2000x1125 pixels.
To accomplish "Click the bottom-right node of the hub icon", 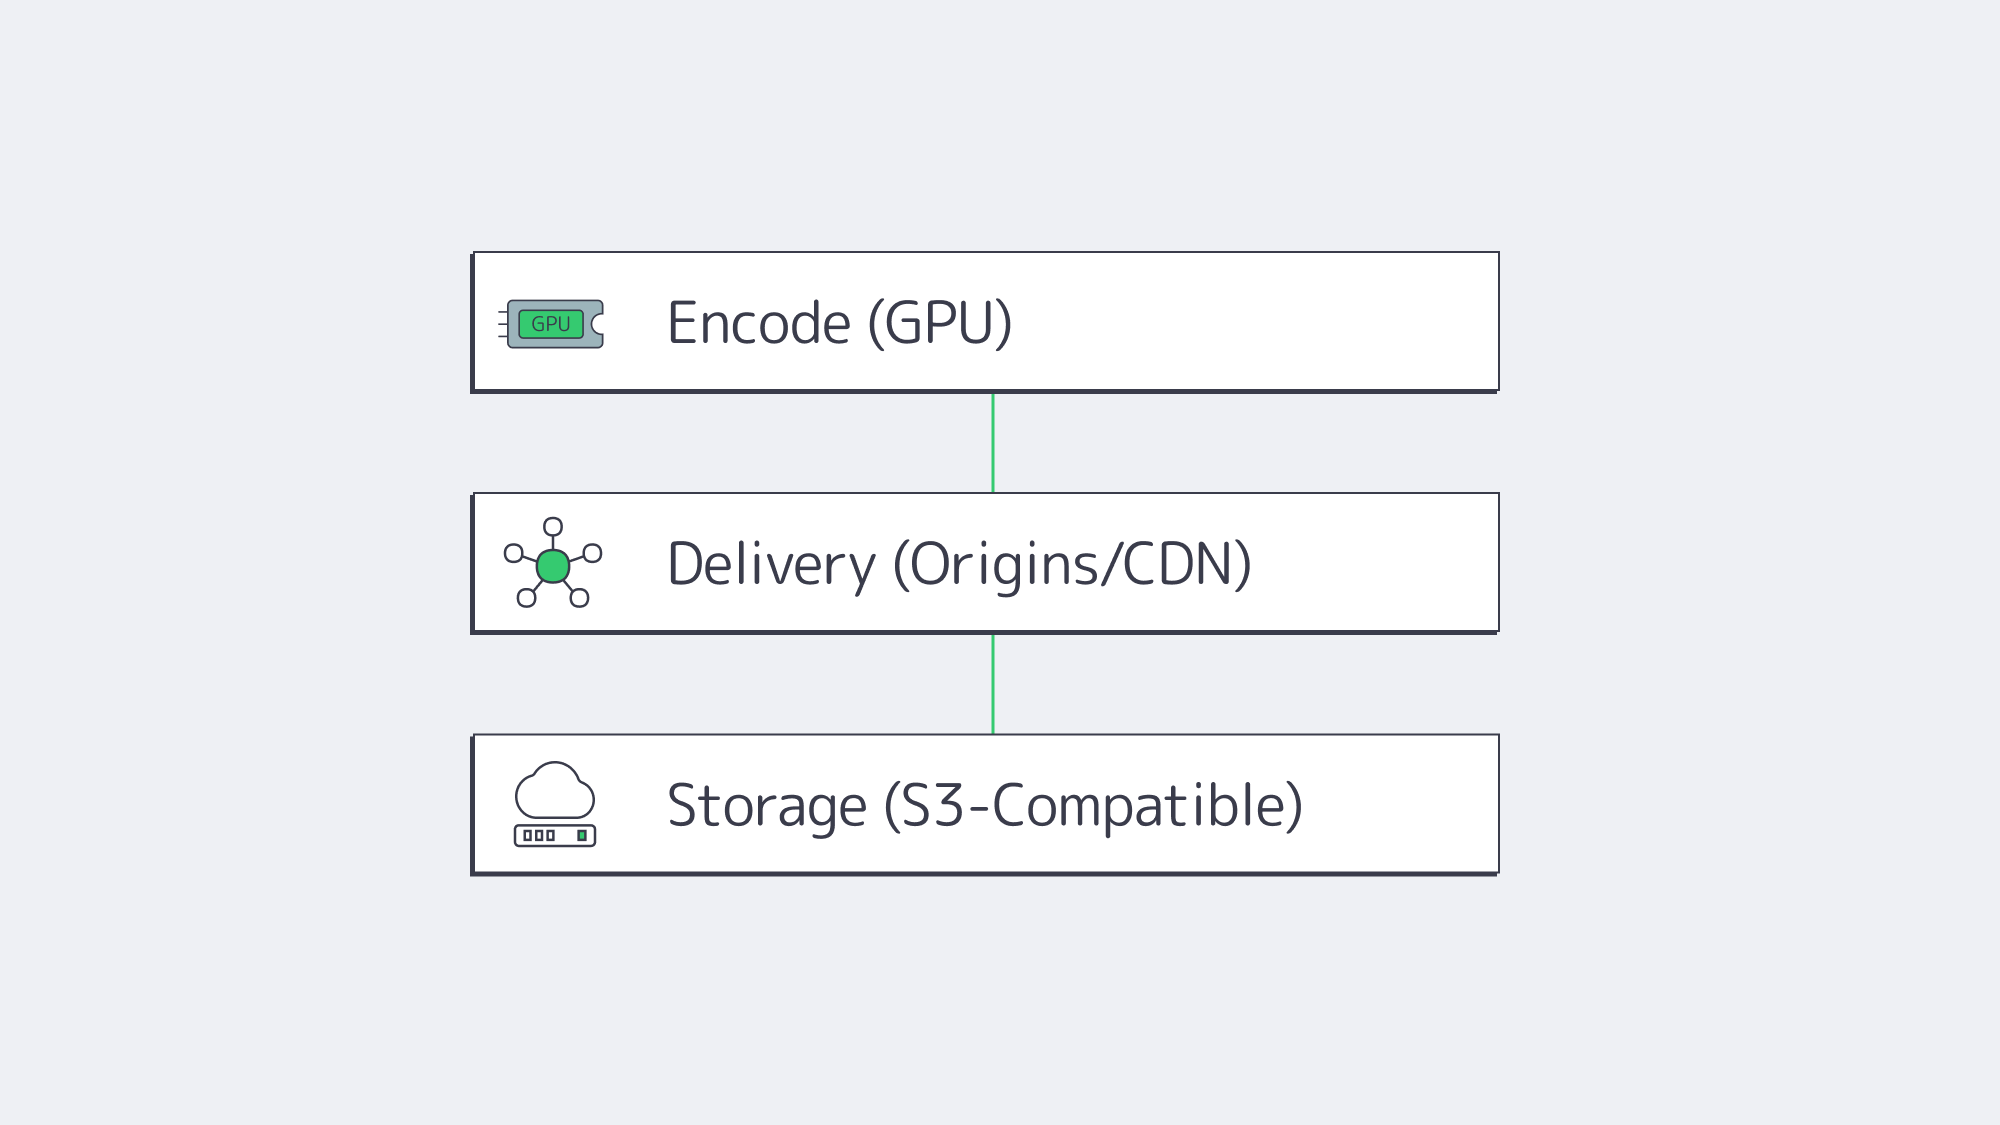I will coord(579,598).
